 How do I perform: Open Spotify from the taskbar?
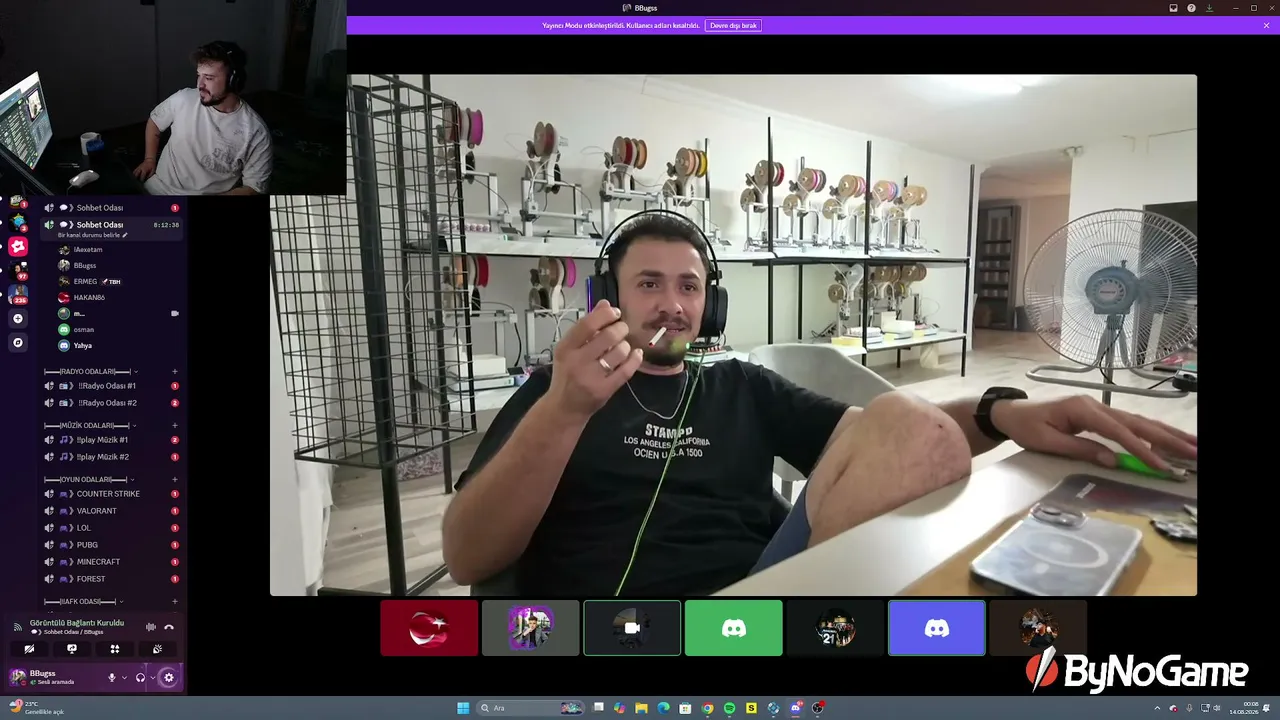pos(729,708)
